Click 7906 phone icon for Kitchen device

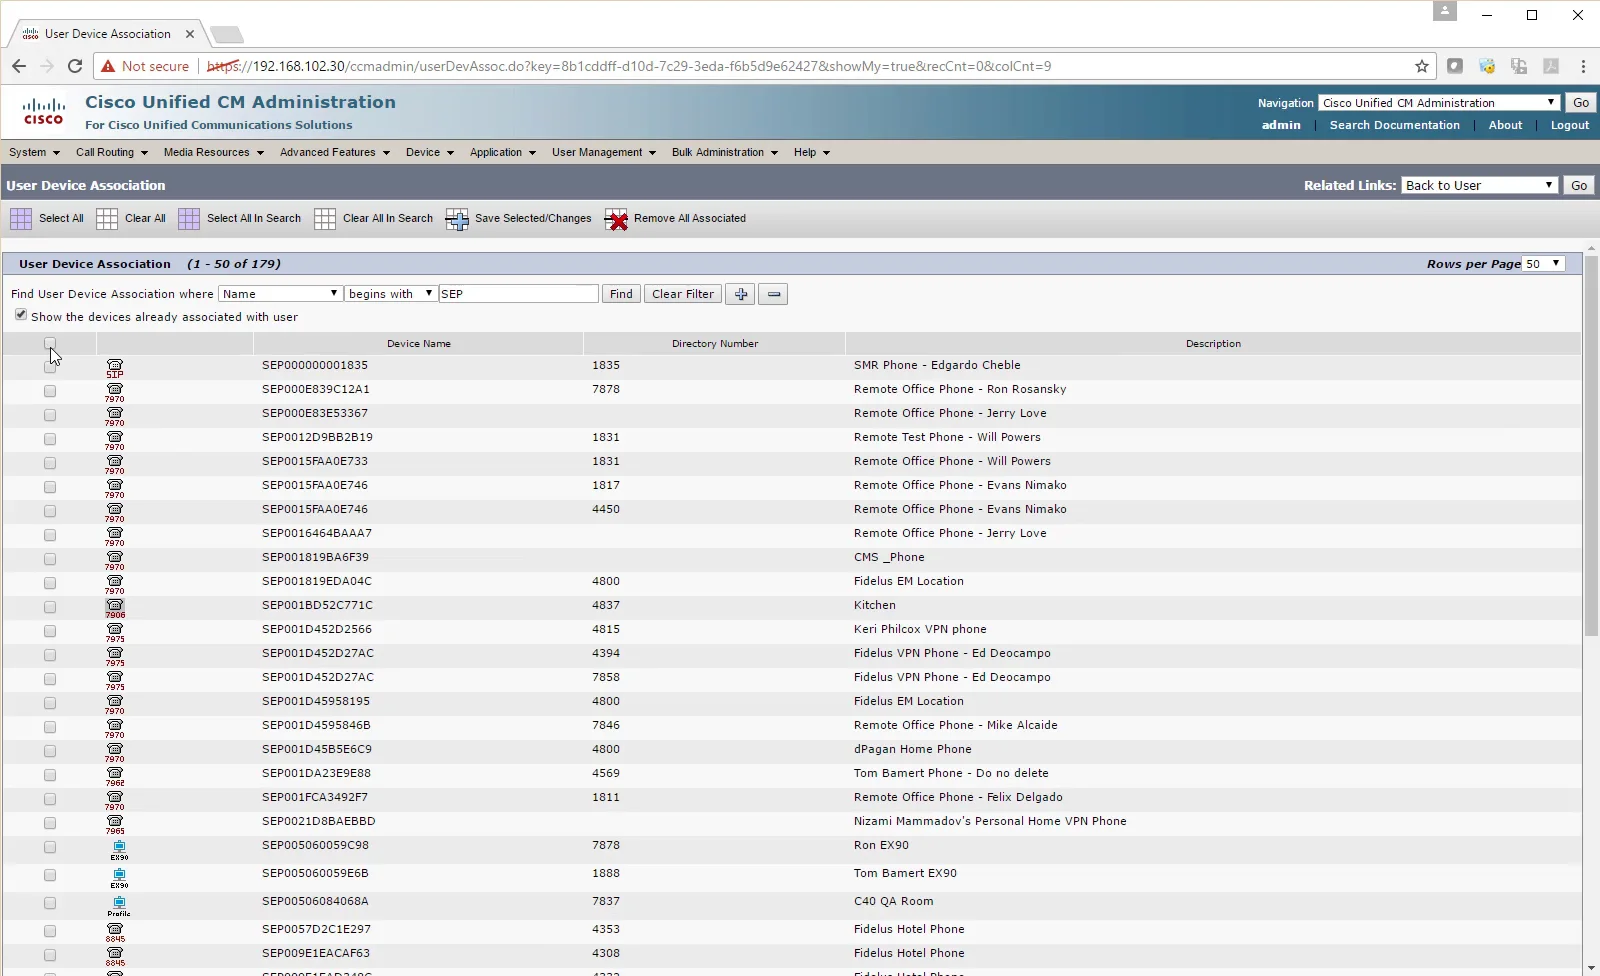click(x=115, y=608)
